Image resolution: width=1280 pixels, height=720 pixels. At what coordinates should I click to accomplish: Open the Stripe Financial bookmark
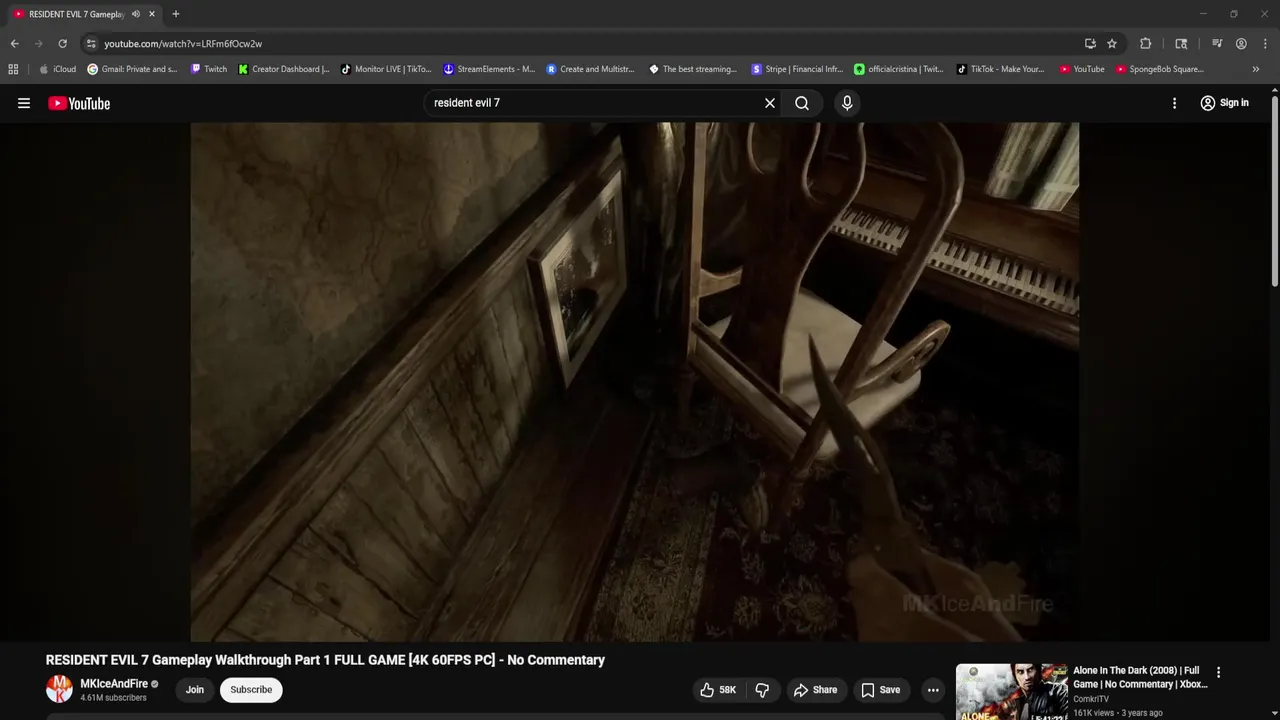click(797, 69)
